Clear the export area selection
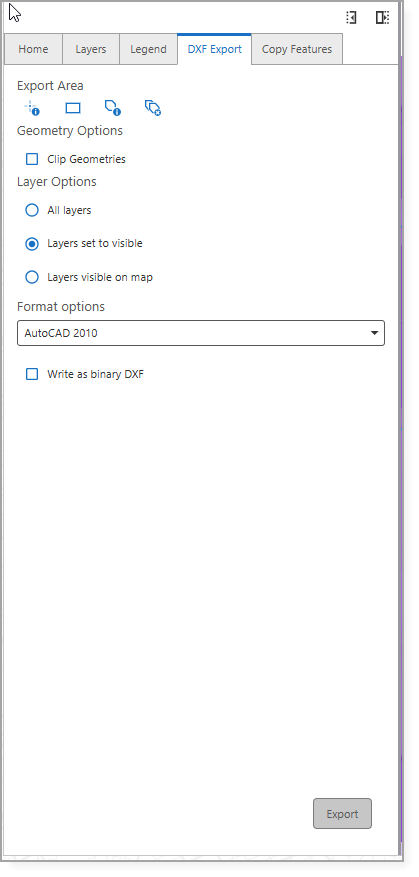419x877 pixels. coord(153,108)
